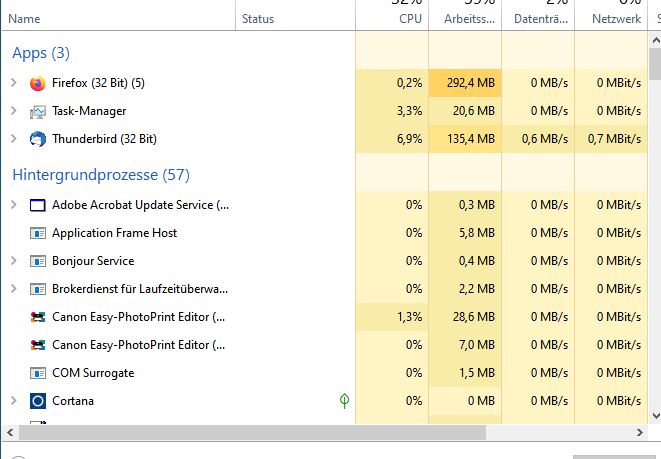The height and width of the screenshot is (459, 661).
Task: Click the horizontal scrollbar thumb
Action: pyautogui.click(x=252, y=432)
